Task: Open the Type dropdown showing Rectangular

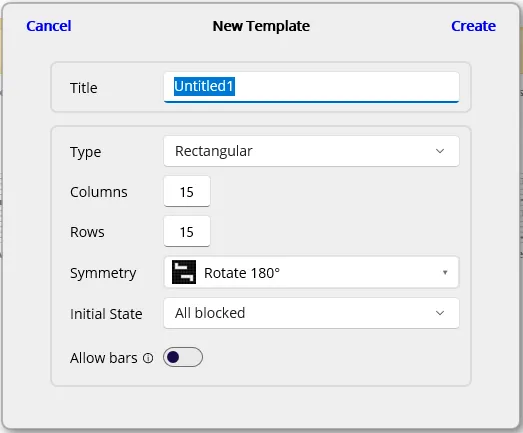Action: (x=311, y=151)
